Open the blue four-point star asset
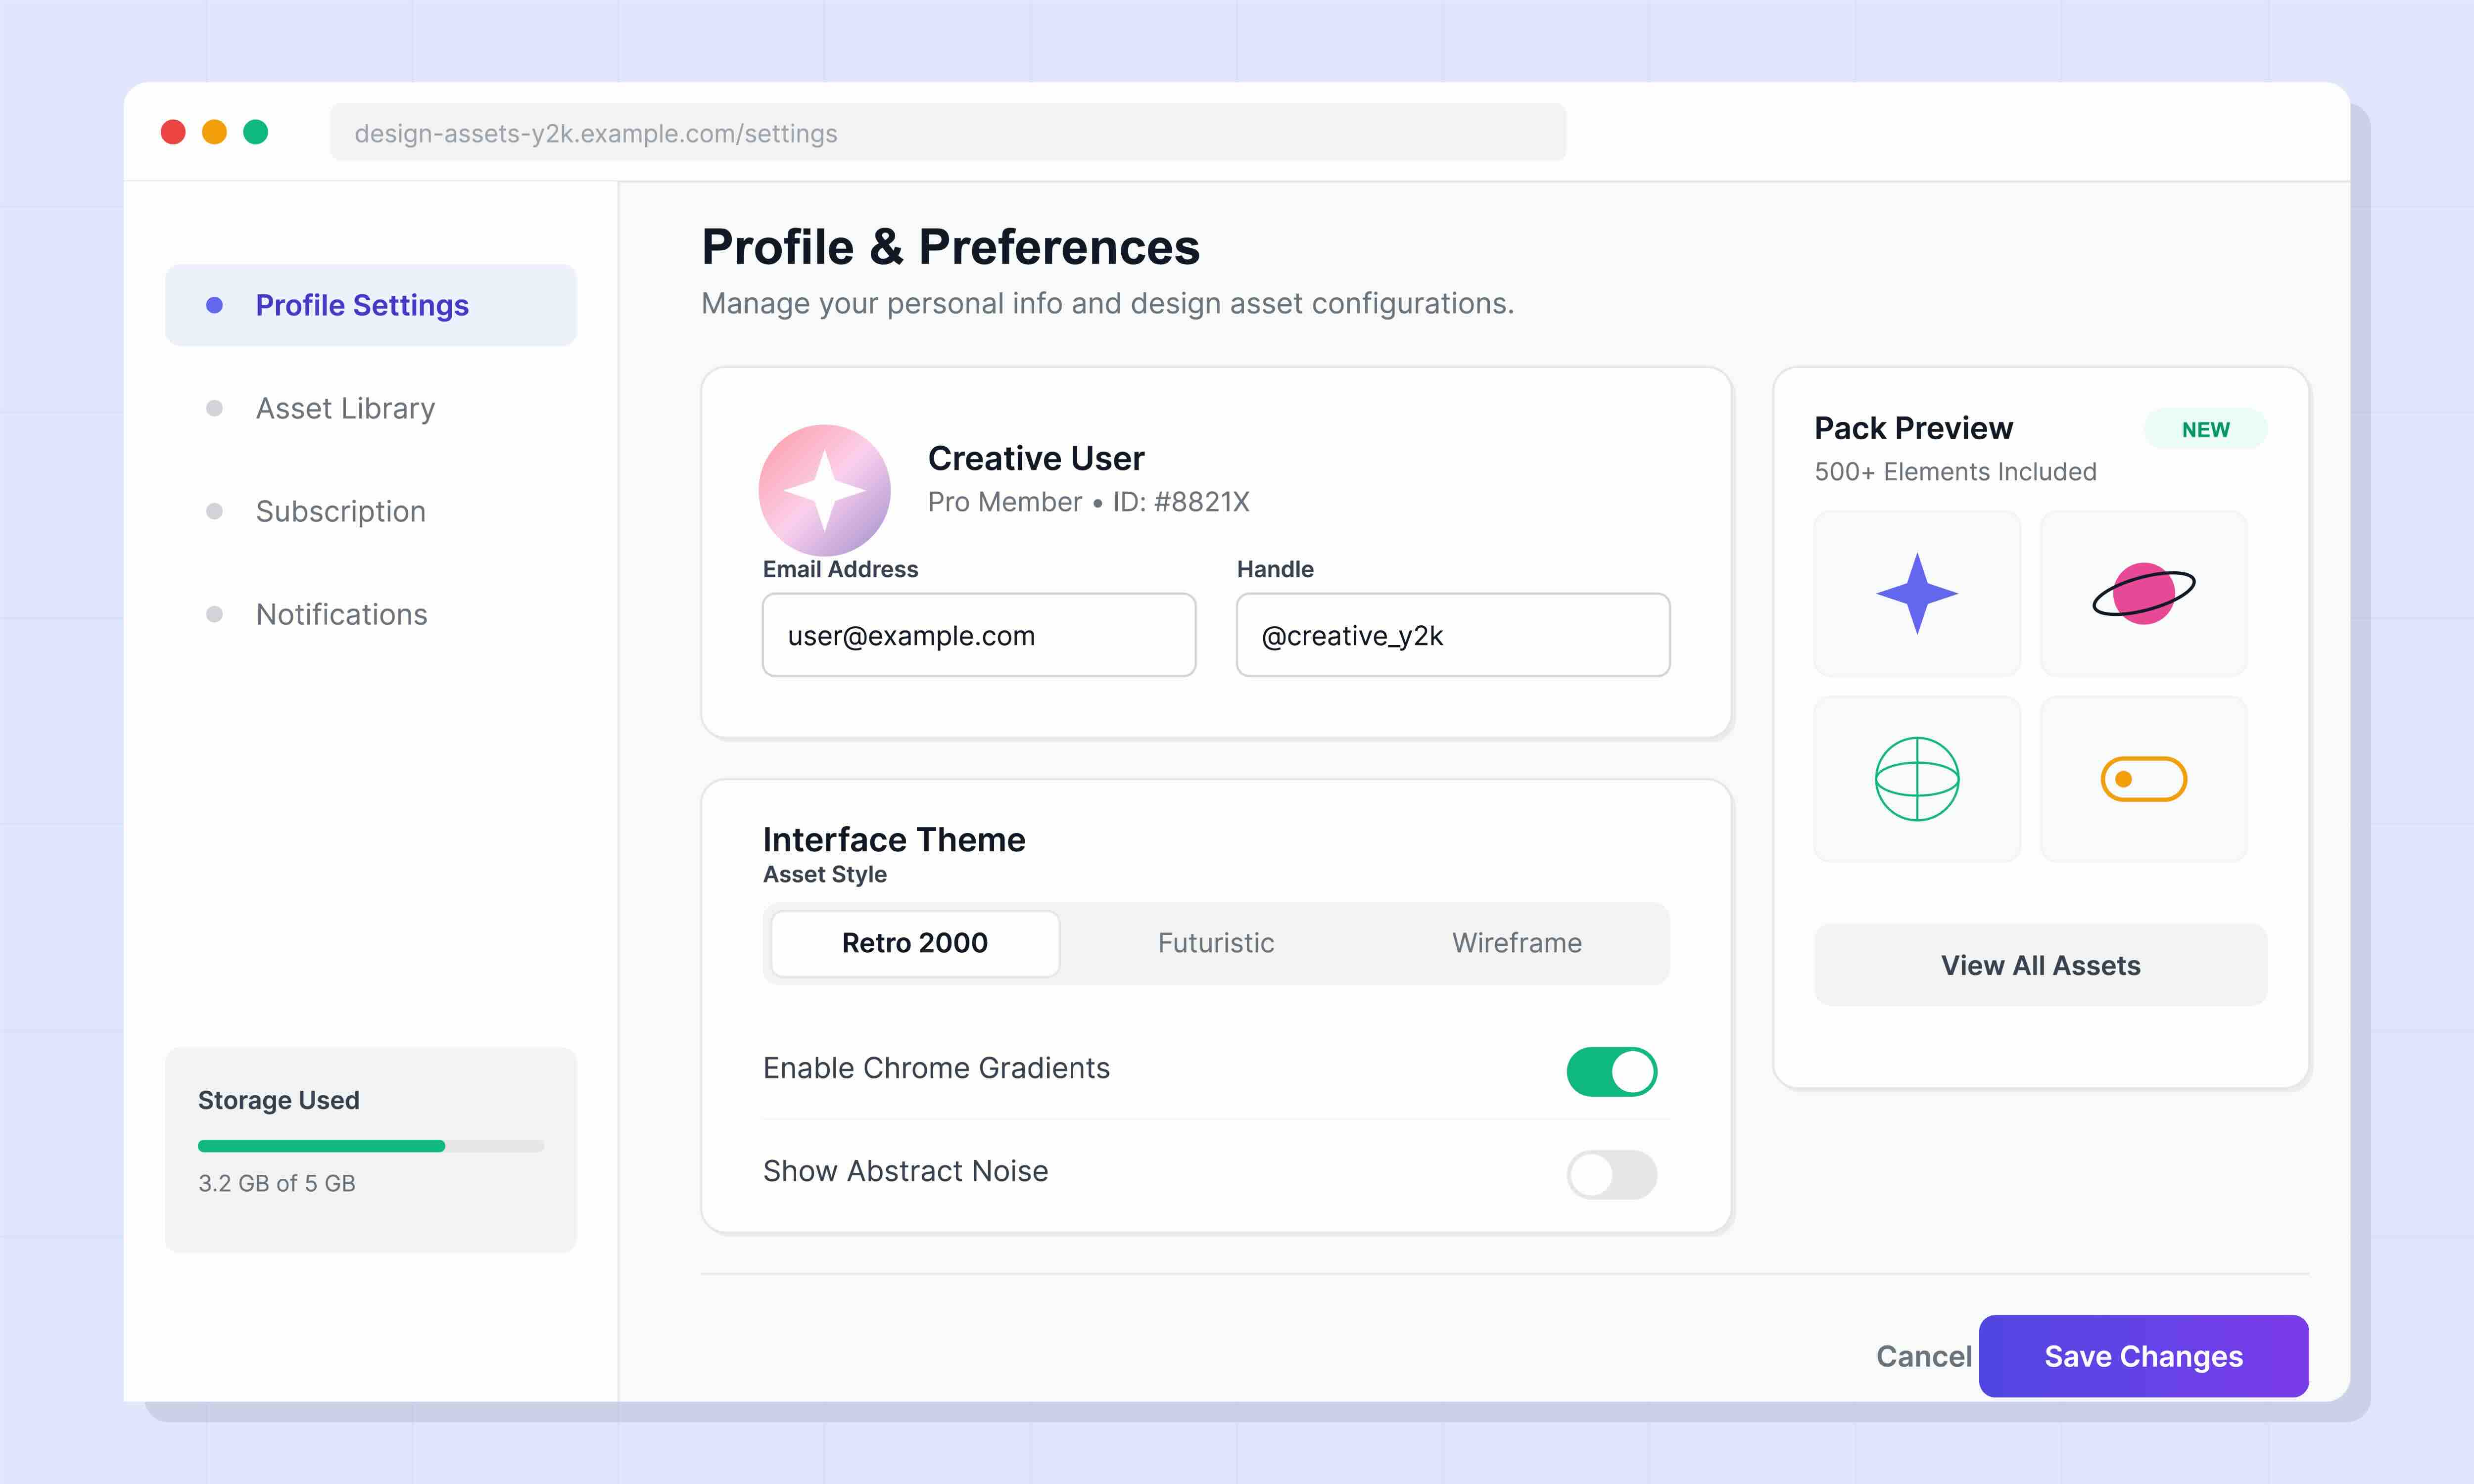 (x=1916, y=593)
